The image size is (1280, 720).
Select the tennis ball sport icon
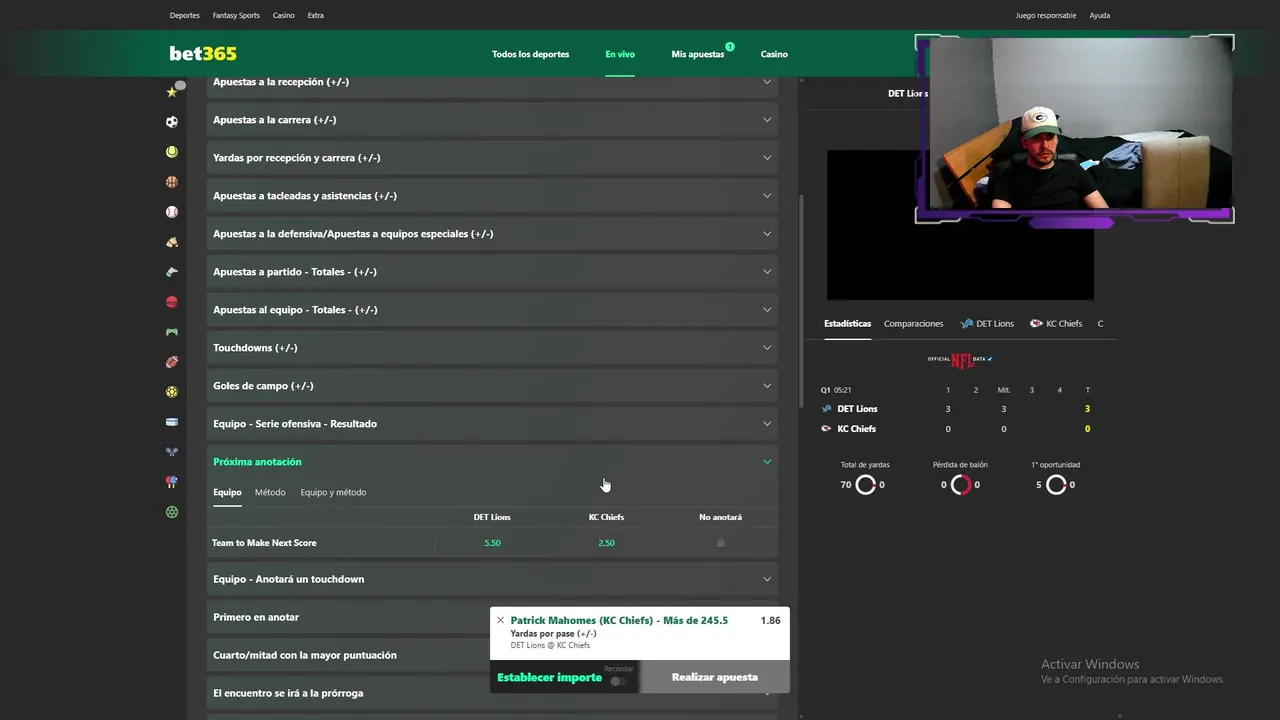coord(172,152)
